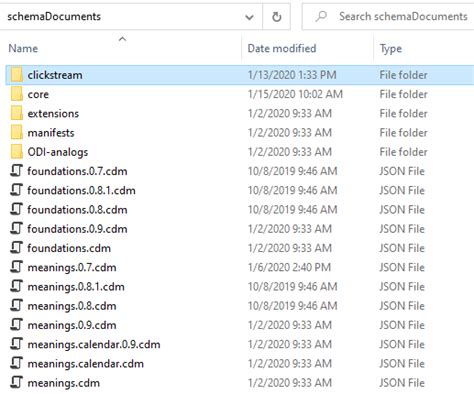The height and width of the screenshot is (394, 474).
Task: Click the extensions folder icon
Action: [x=17, y=113]
